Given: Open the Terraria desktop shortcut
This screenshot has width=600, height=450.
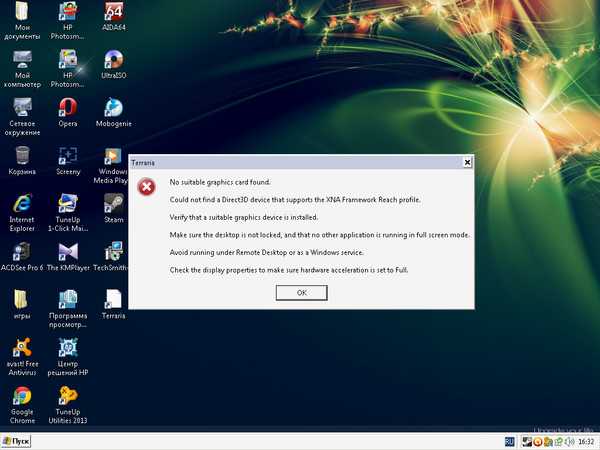Looking at the screenshot, I should pyautogui.click(x=113, y=304).
